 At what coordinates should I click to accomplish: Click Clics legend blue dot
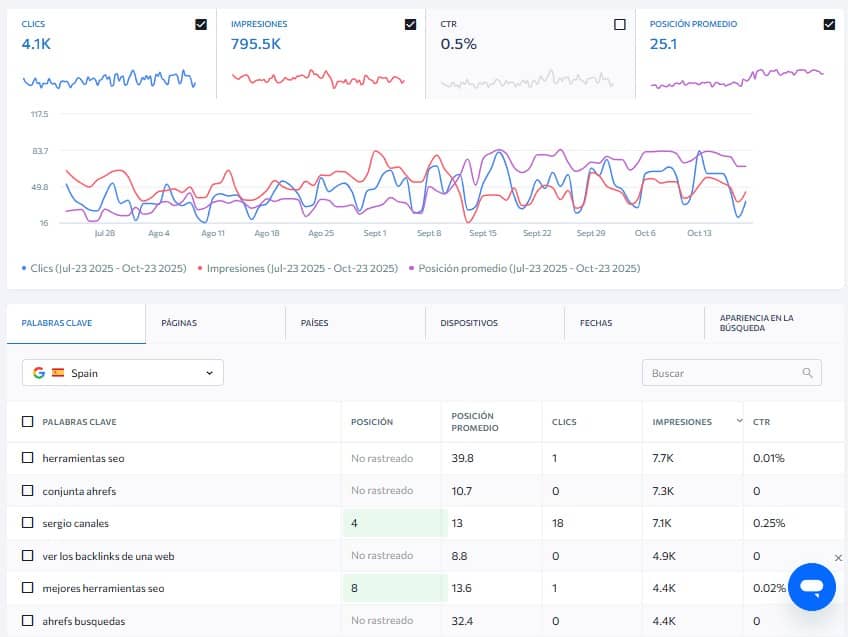[24, 268]
